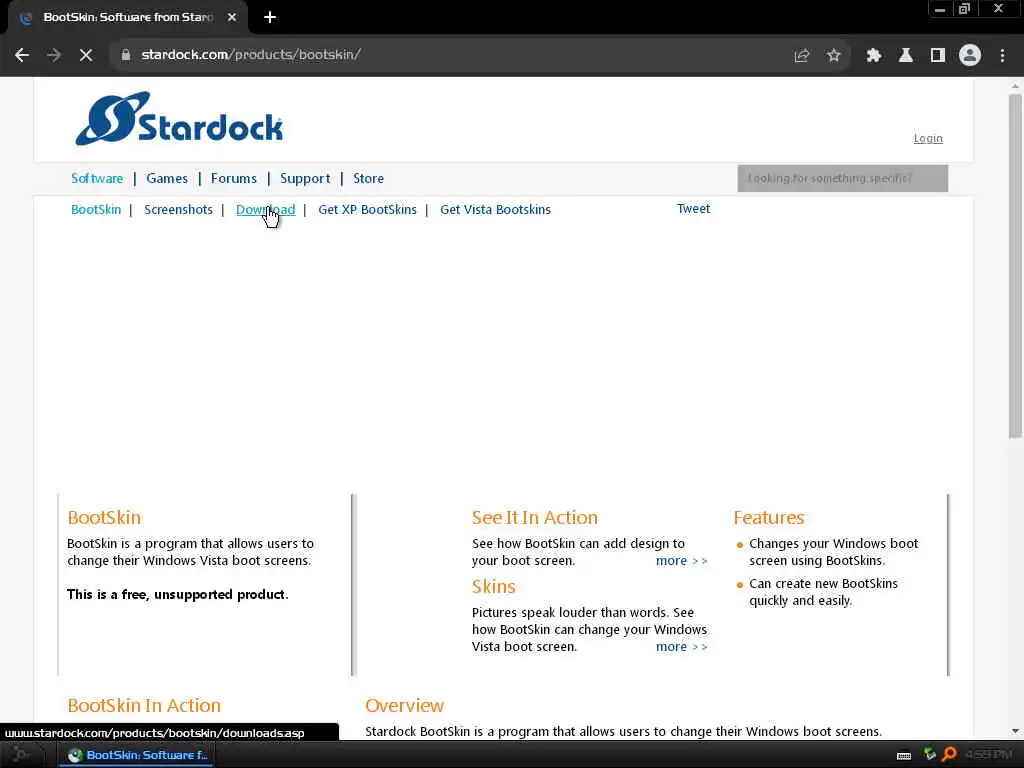Open the Store menu item

click(368, 178)
